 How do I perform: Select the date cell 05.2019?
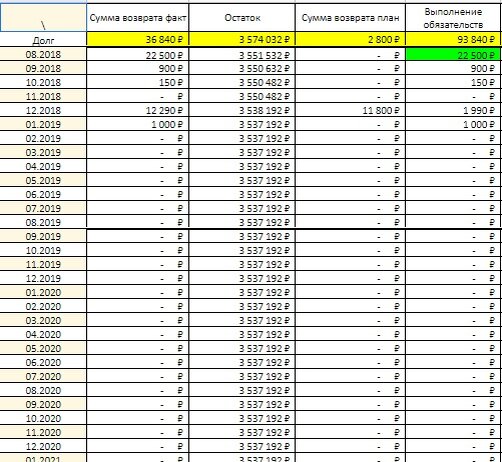click(x=43, y=180)
